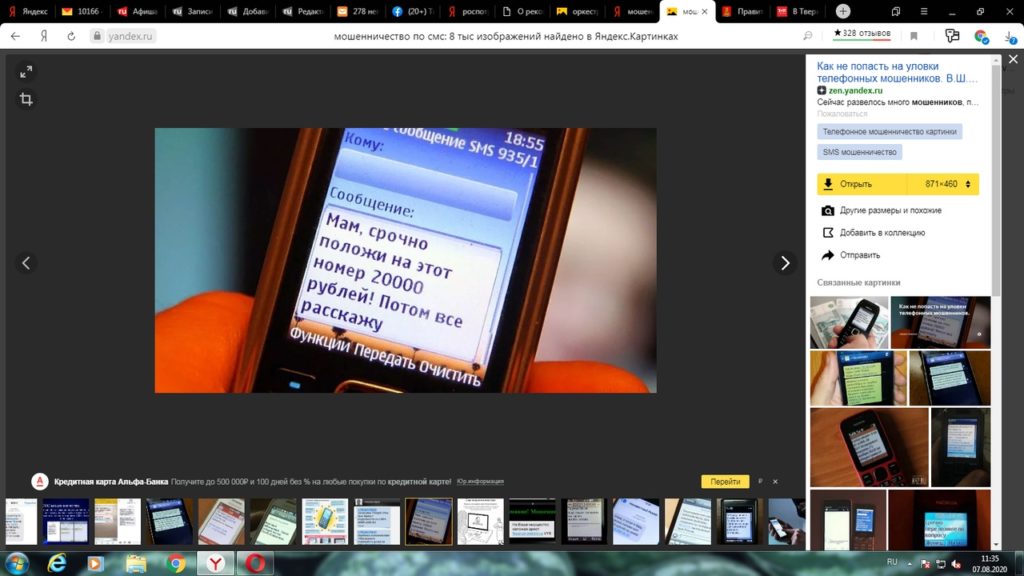Launch Google Chrome from the taskbar

coord(176,563)
